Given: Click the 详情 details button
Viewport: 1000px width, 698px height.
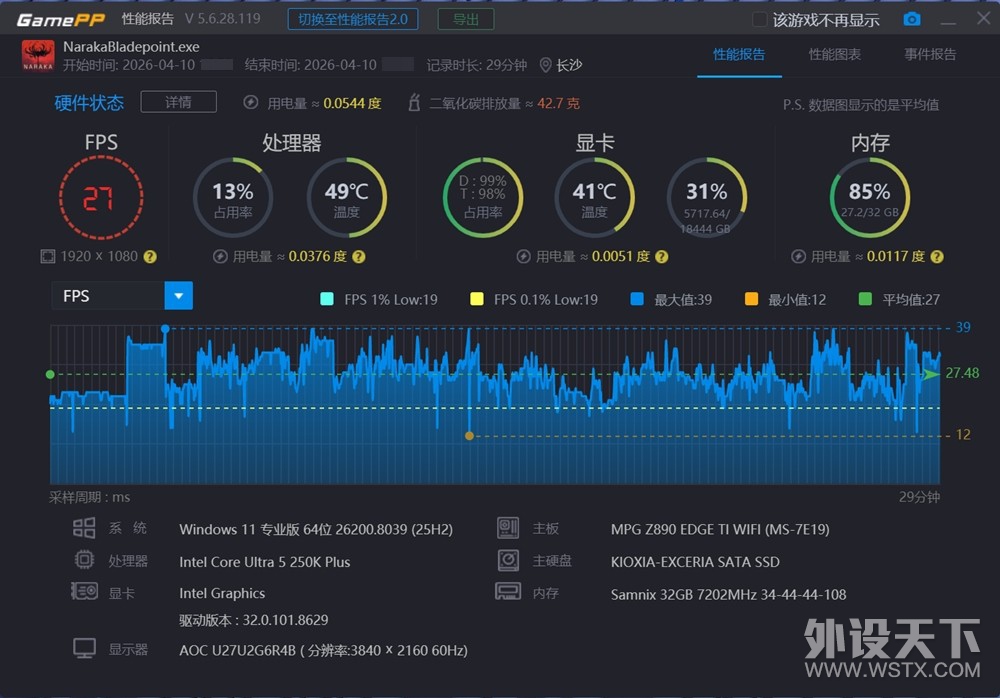Looking at the screenshot, I should pos(179,102).
